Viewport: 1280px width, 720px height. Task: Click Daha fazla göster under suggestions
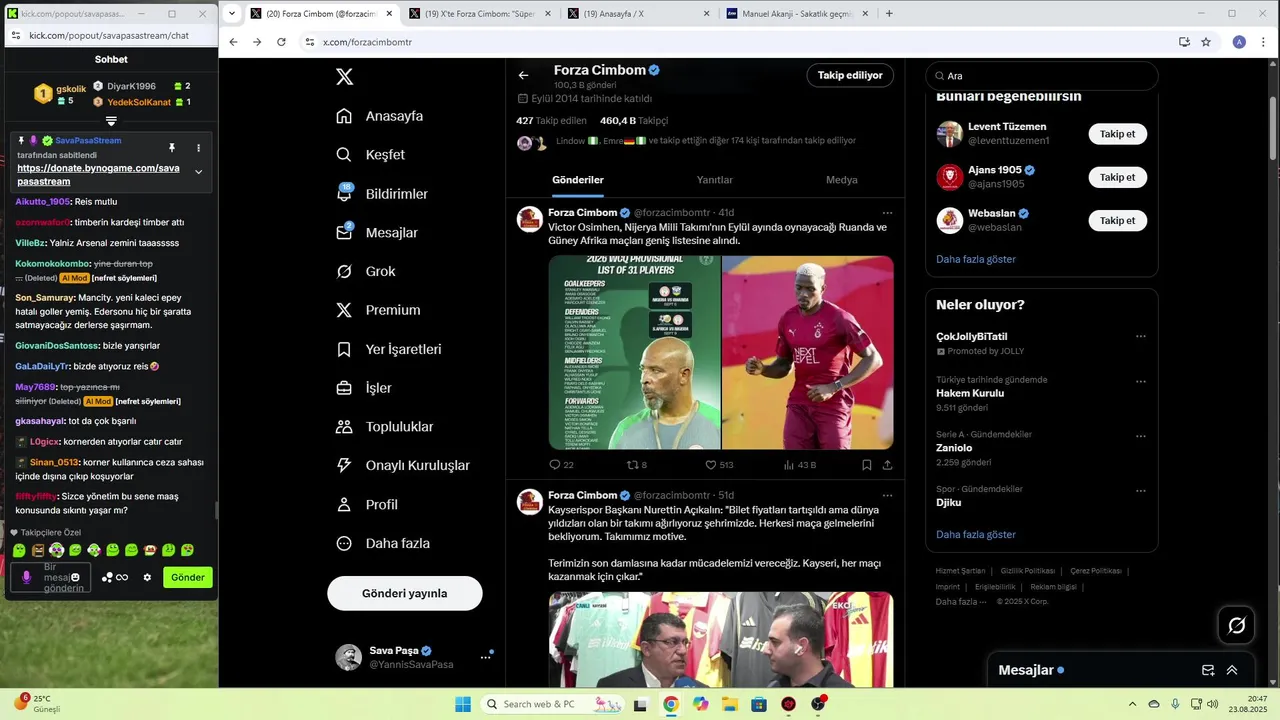pos(976,259)
